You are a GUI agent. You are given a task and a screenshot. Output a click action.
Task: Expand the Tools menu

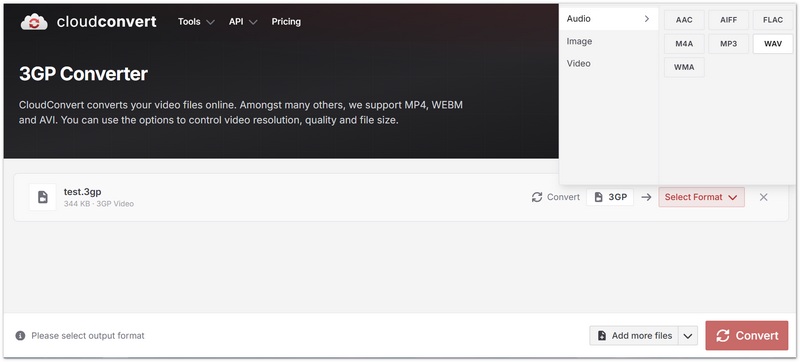click(x=196, y=22)
